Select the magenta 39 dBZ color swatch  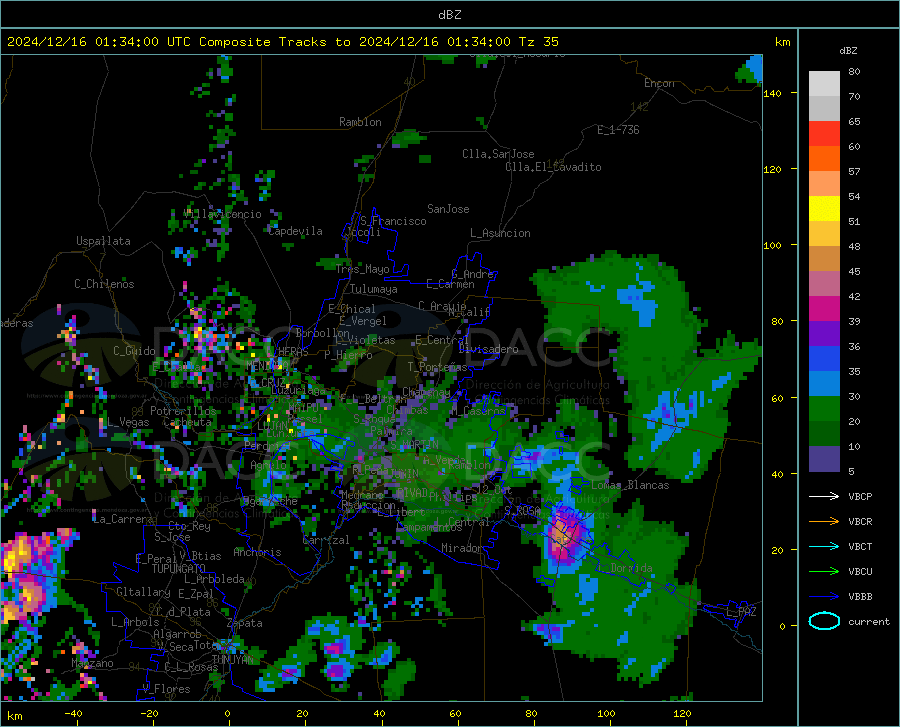(824, 309)
